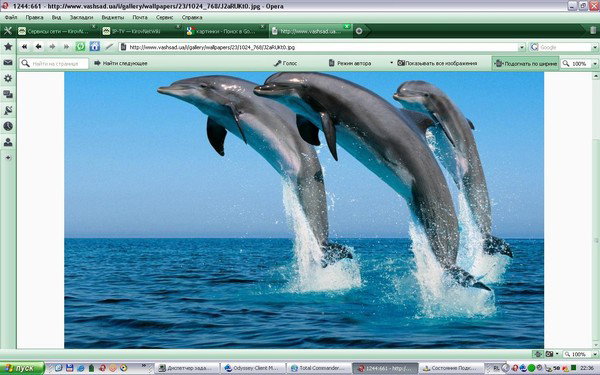Open the closed tabs trash icon

[x=593, y=30]
